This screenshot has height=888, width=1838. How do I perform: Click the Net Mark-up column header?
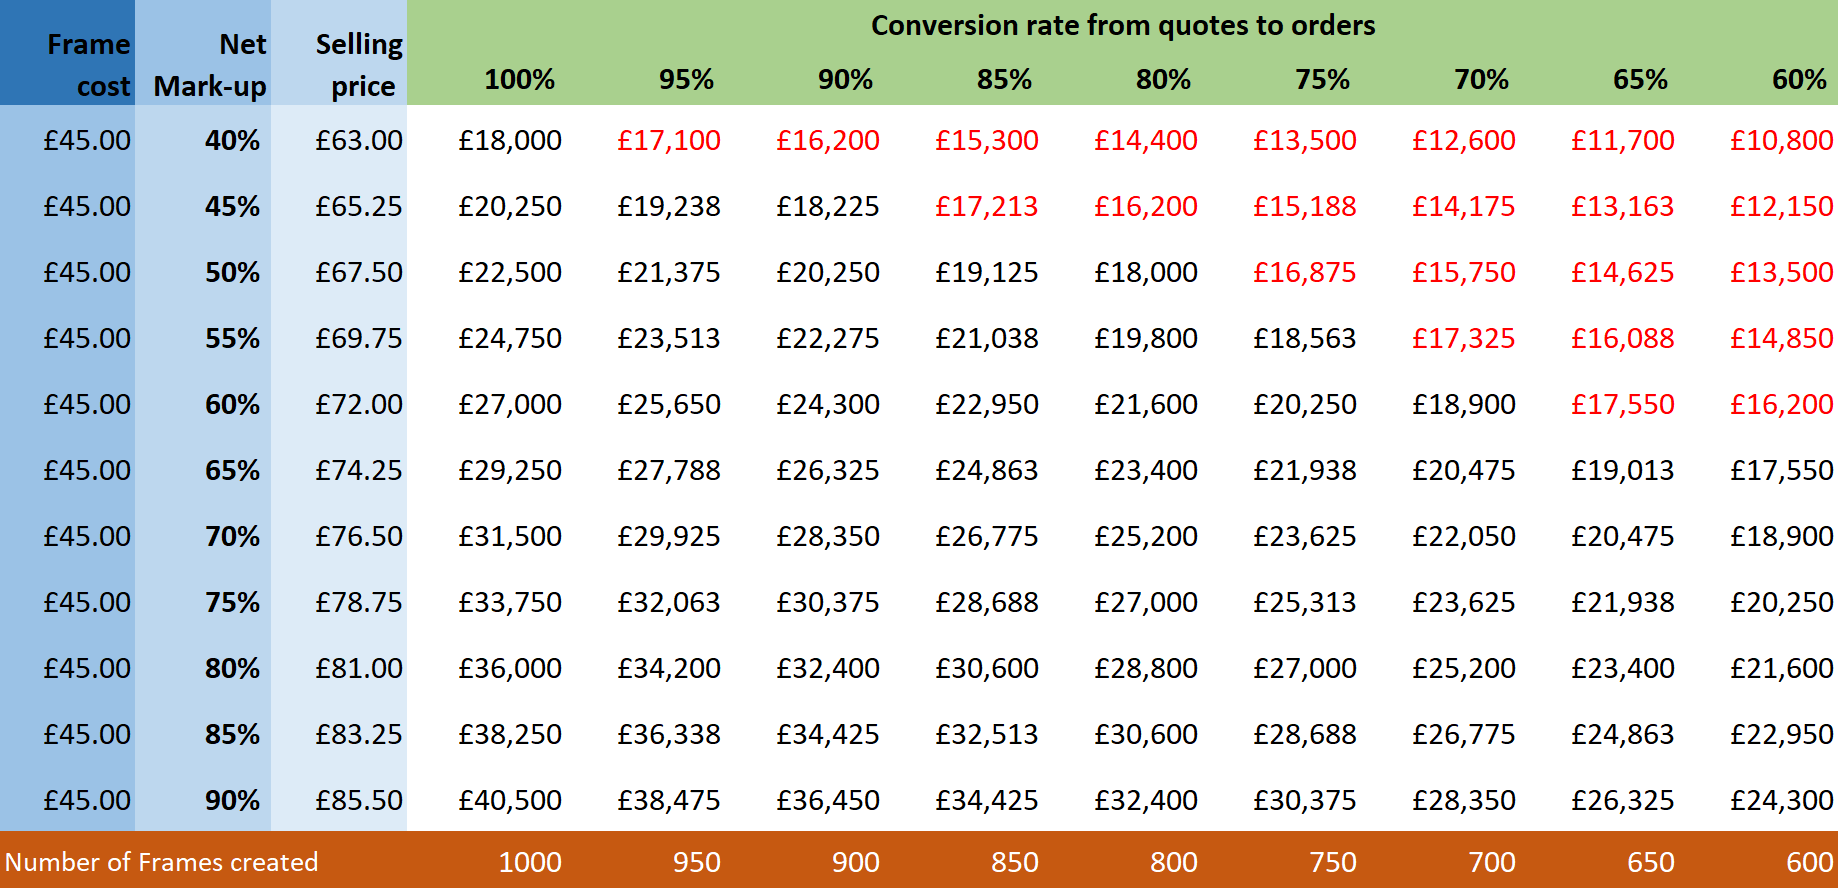click(203, 53)
